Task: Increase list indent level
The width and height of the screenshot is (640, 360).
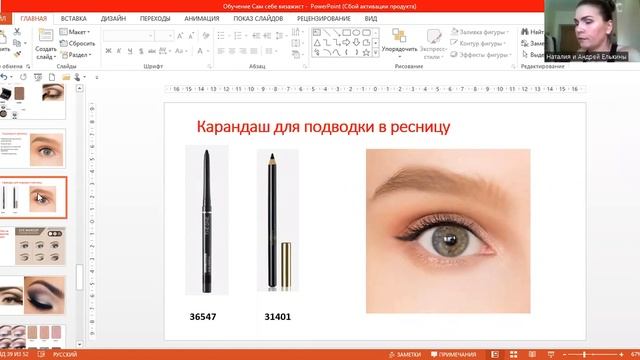Action: [267, 36]
